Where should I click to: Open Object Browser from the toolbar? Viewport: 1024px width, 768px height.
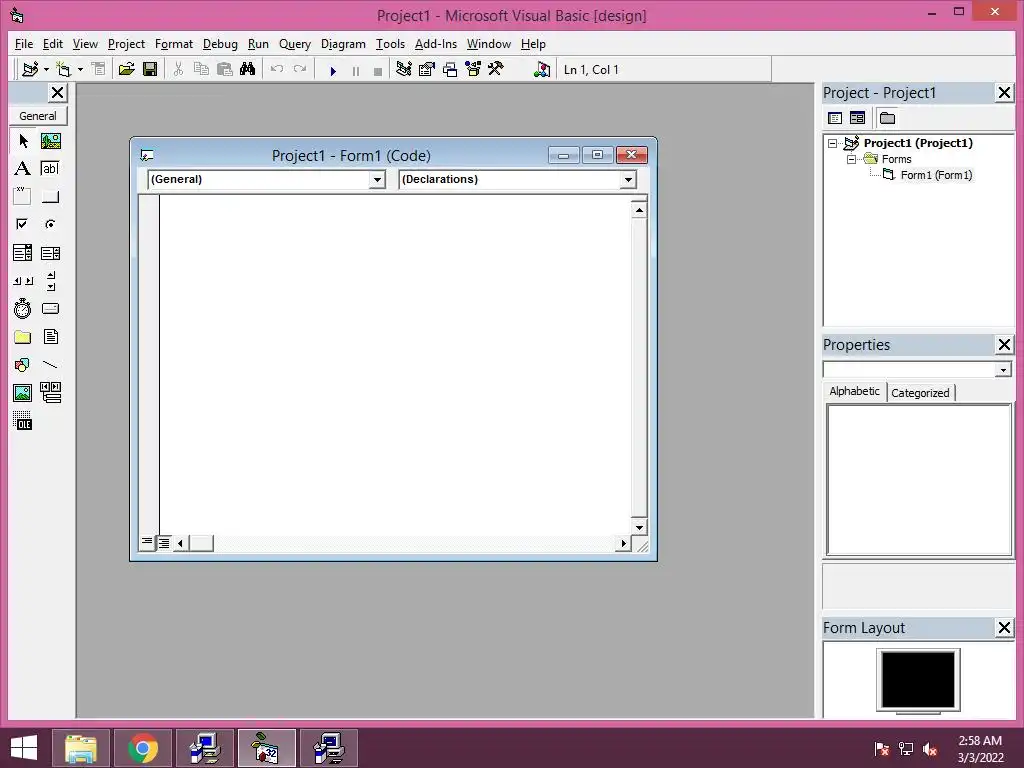(x=473, y=69)
